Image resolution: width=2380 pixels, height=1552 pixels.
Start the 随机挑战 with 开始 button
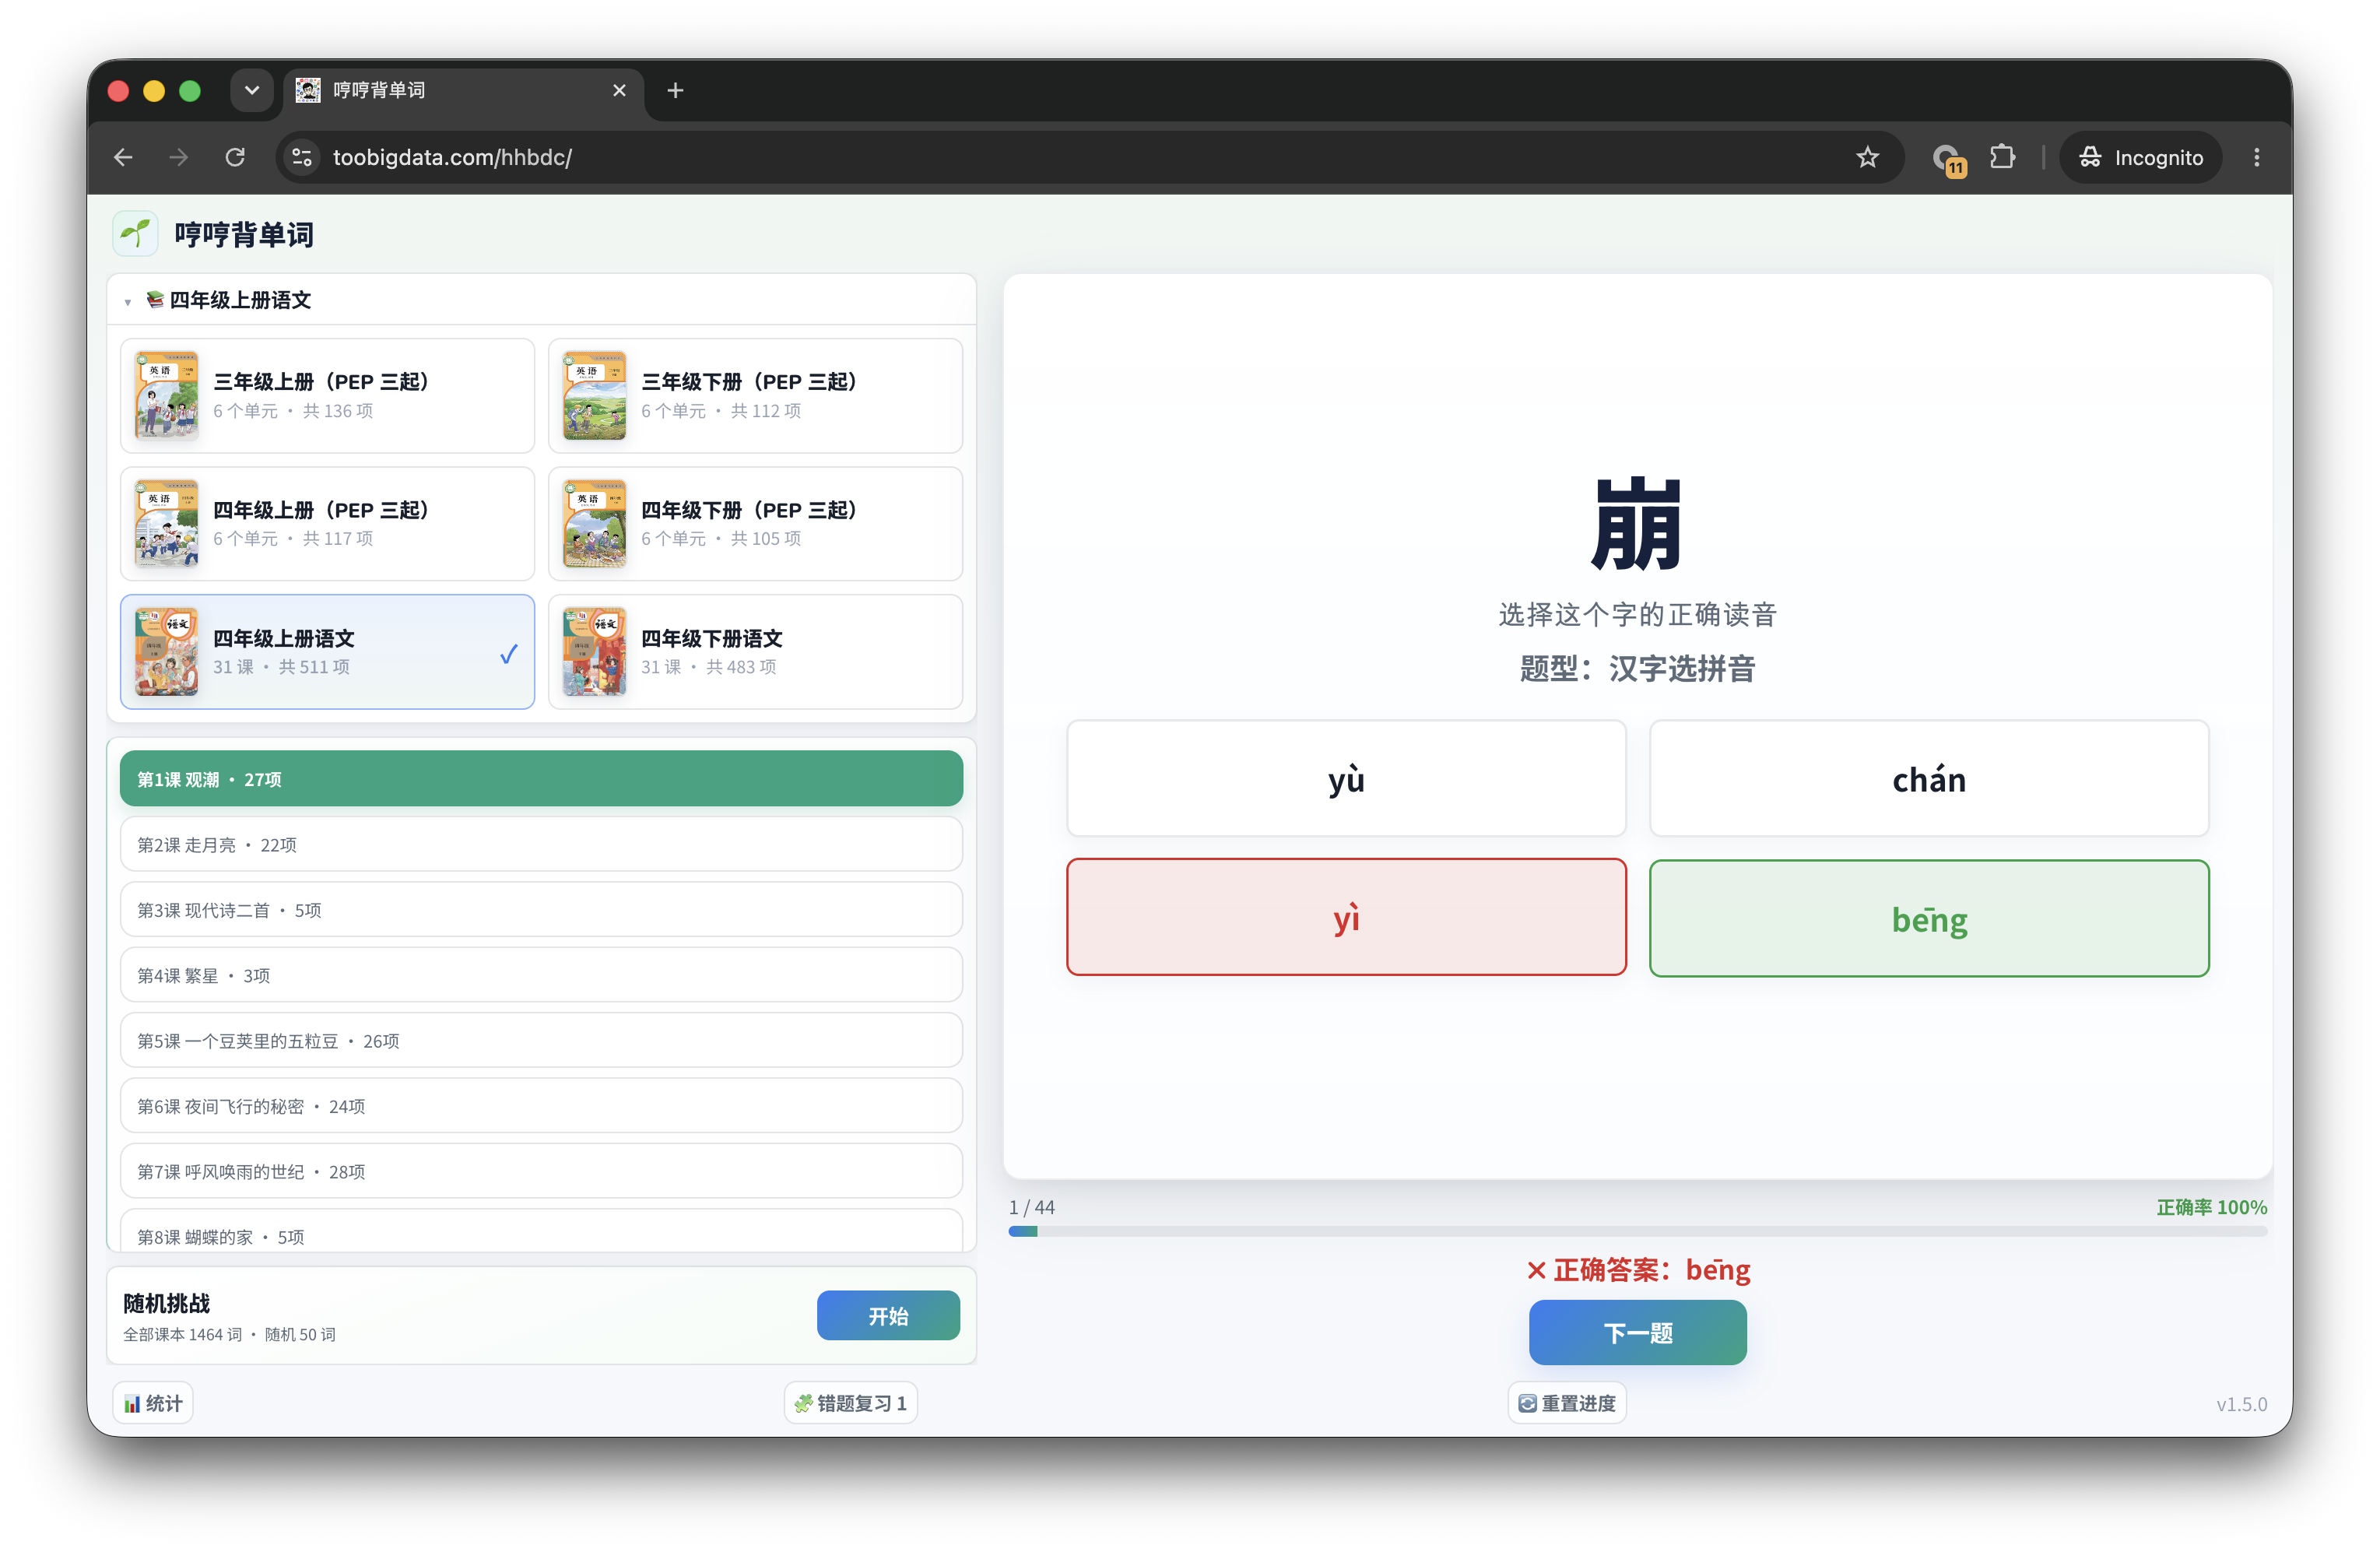888,1315
